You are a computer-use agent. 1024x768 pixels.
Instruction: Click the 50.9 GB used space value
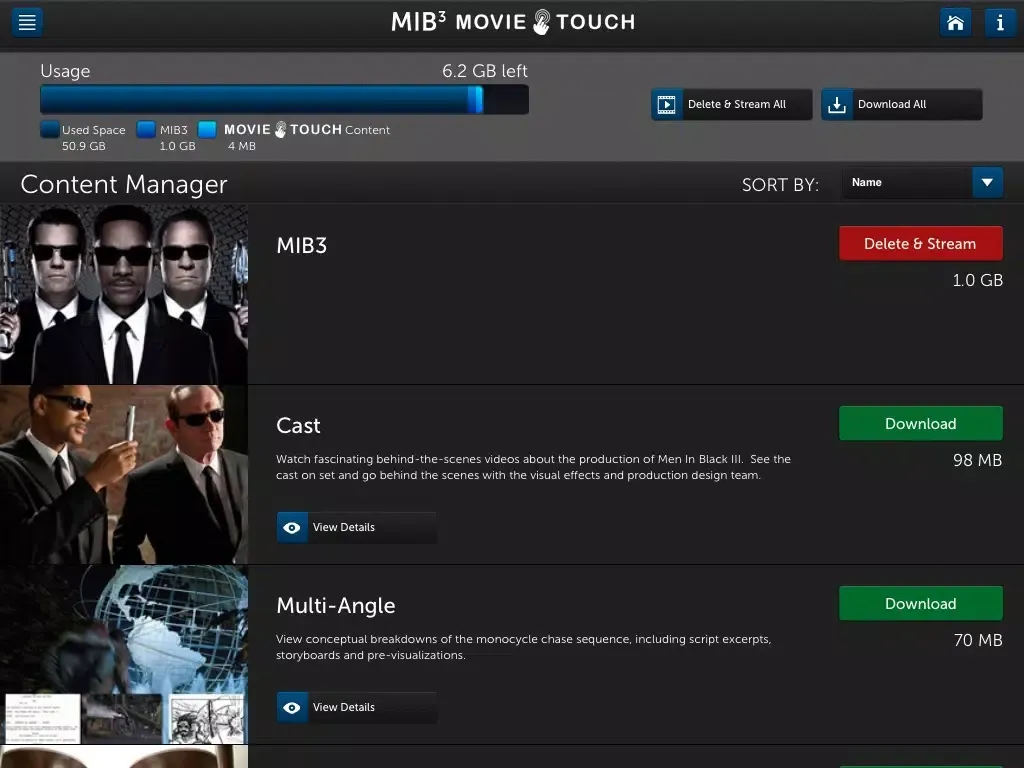pyautogui.click(x=84, y=146)
